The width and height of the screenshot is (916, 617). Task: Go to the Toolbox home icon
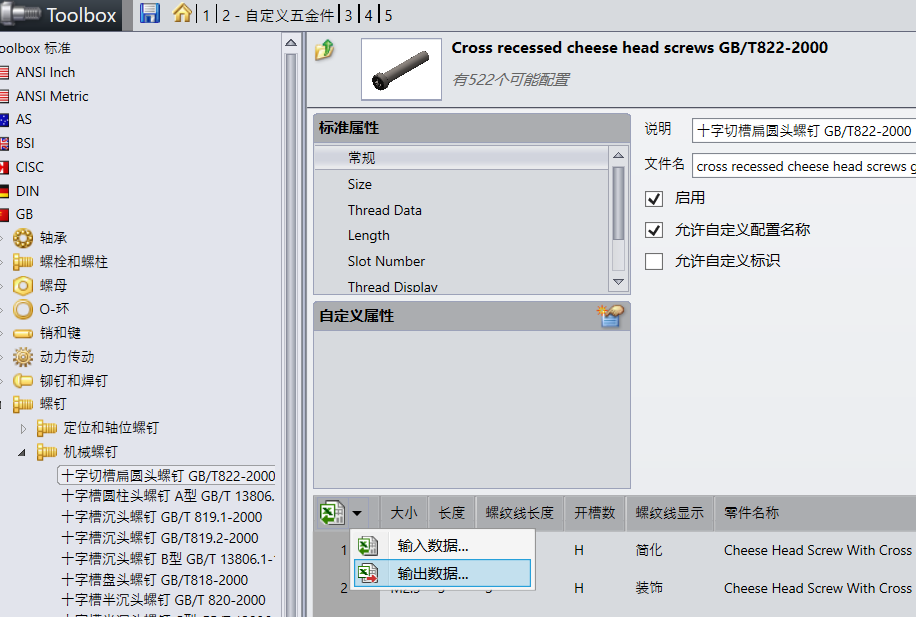click(x=182, y=13)
